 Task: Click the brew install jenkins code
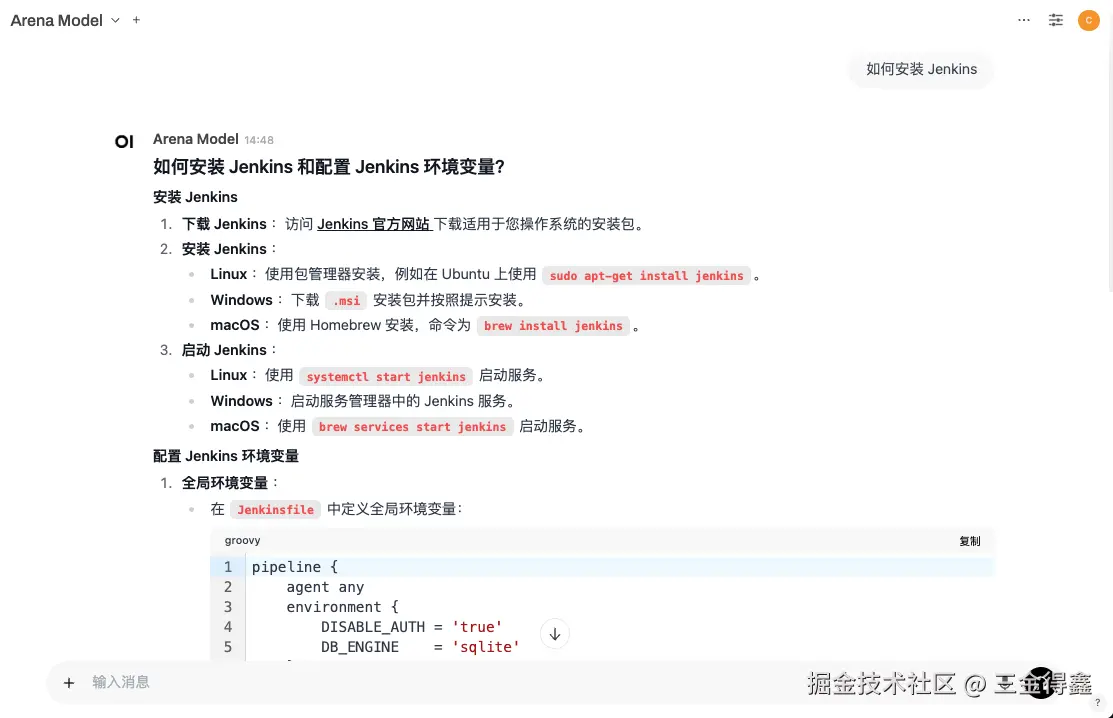pyautogui.click(x=553, y=326)
